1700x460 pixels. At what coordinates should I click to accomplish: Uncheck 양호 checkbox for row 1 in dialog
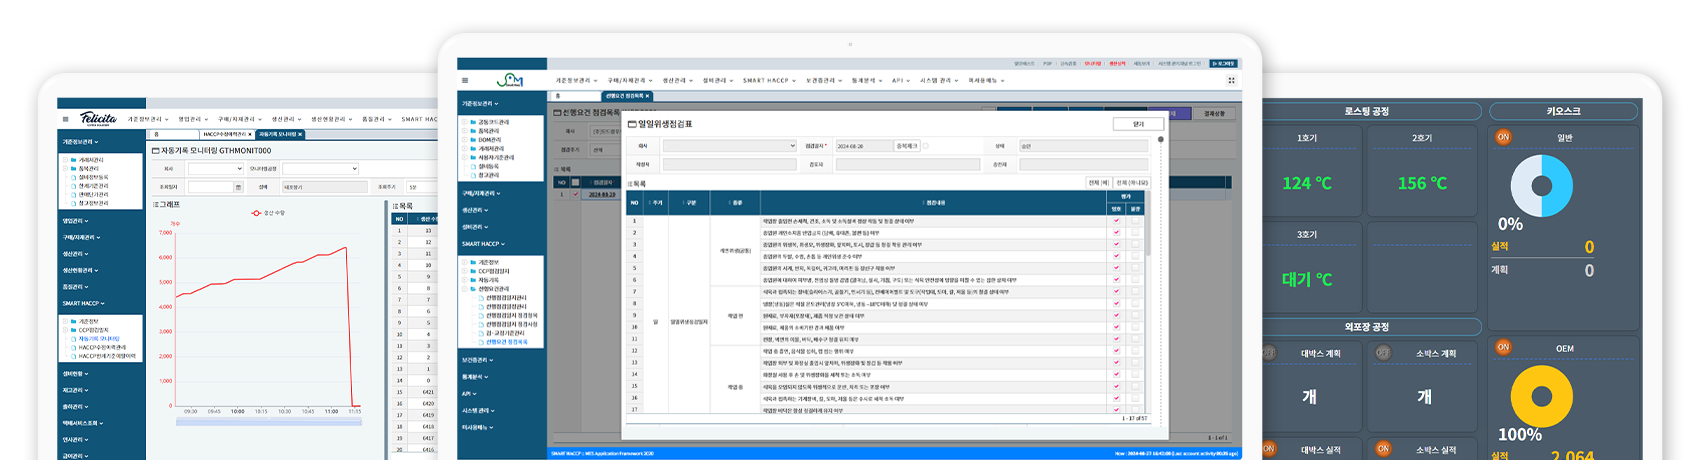pyautogui.click(x=1116, y=221)
